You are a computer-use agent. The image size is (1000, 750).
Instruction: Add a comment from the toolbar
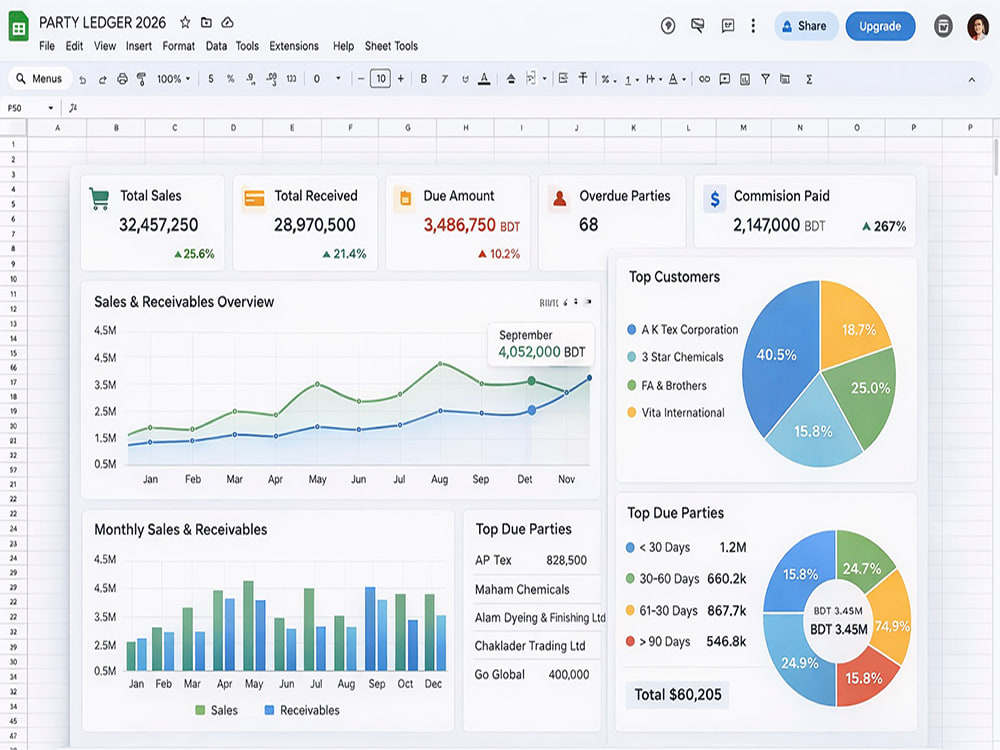click(x=724, y=79)
